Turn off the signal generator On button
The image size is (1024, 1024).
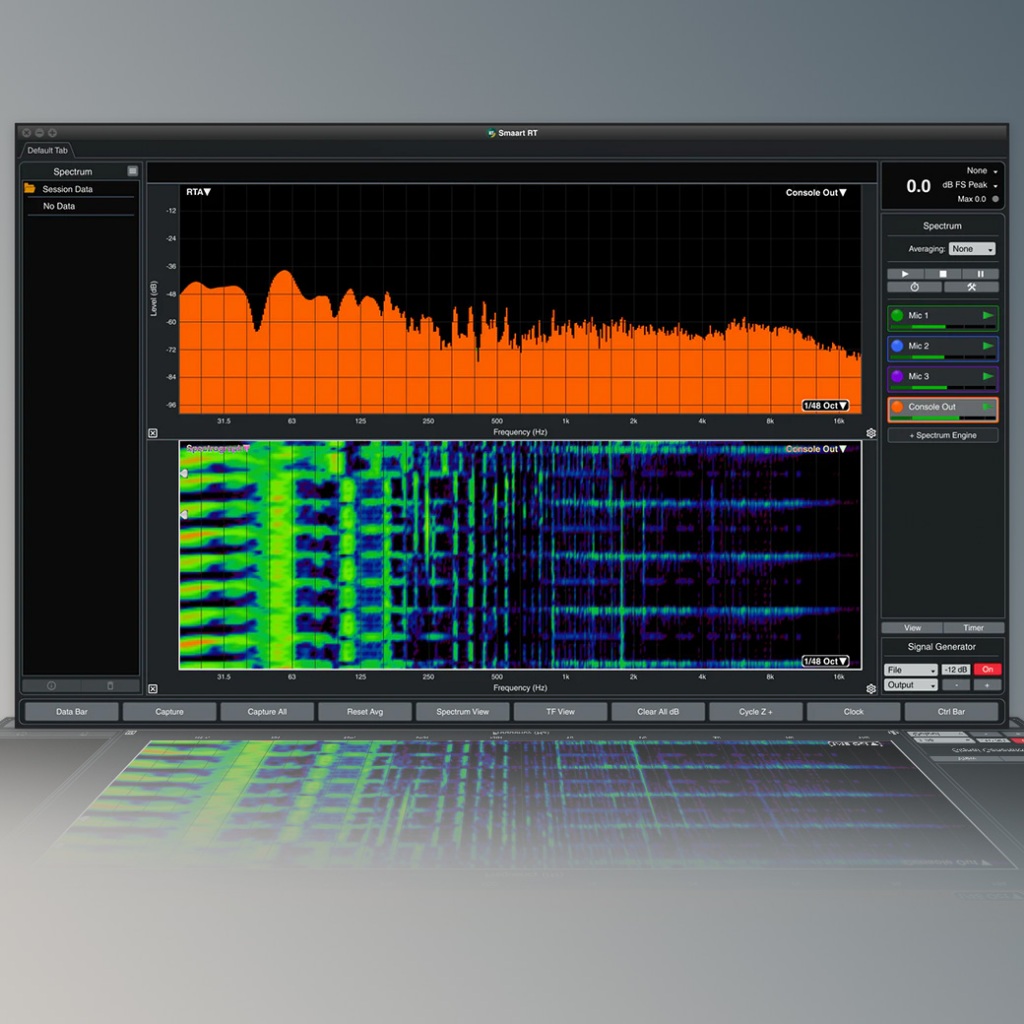(987, 669)
